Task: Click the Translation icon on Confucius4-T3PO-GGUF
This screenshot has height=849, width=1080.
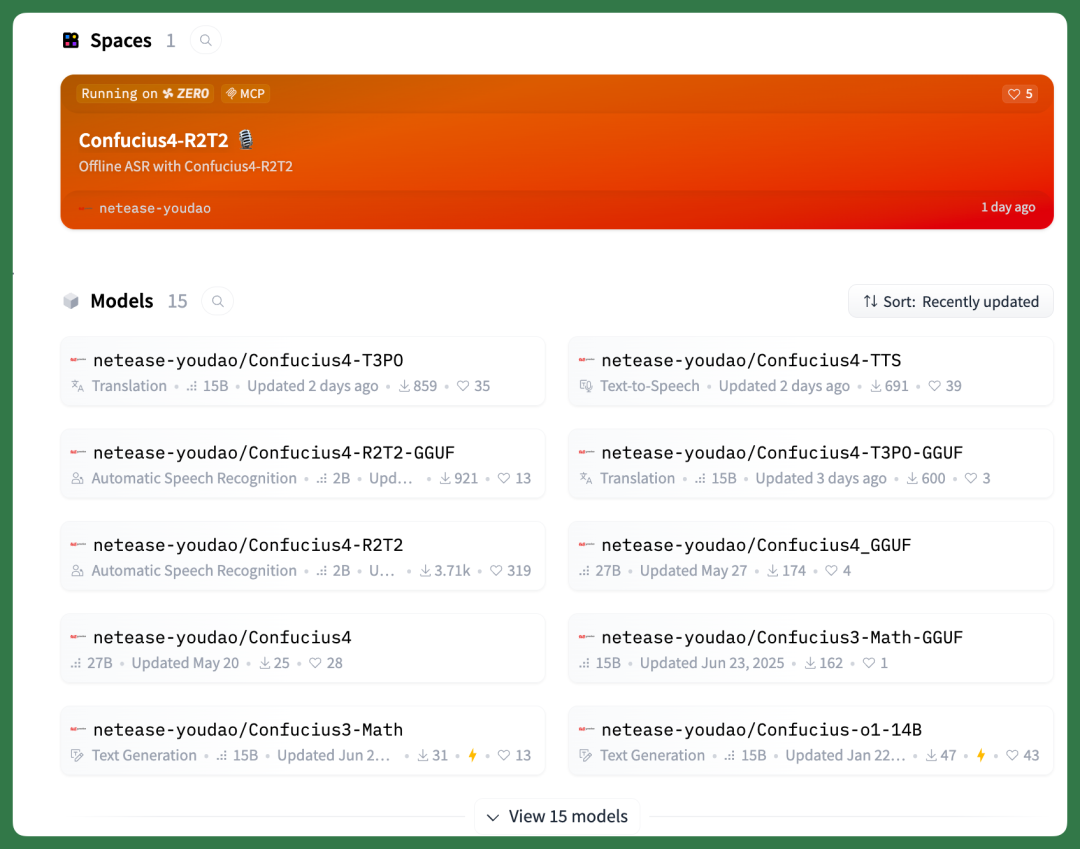Action: pyautogui.click(x=586, y=479)
